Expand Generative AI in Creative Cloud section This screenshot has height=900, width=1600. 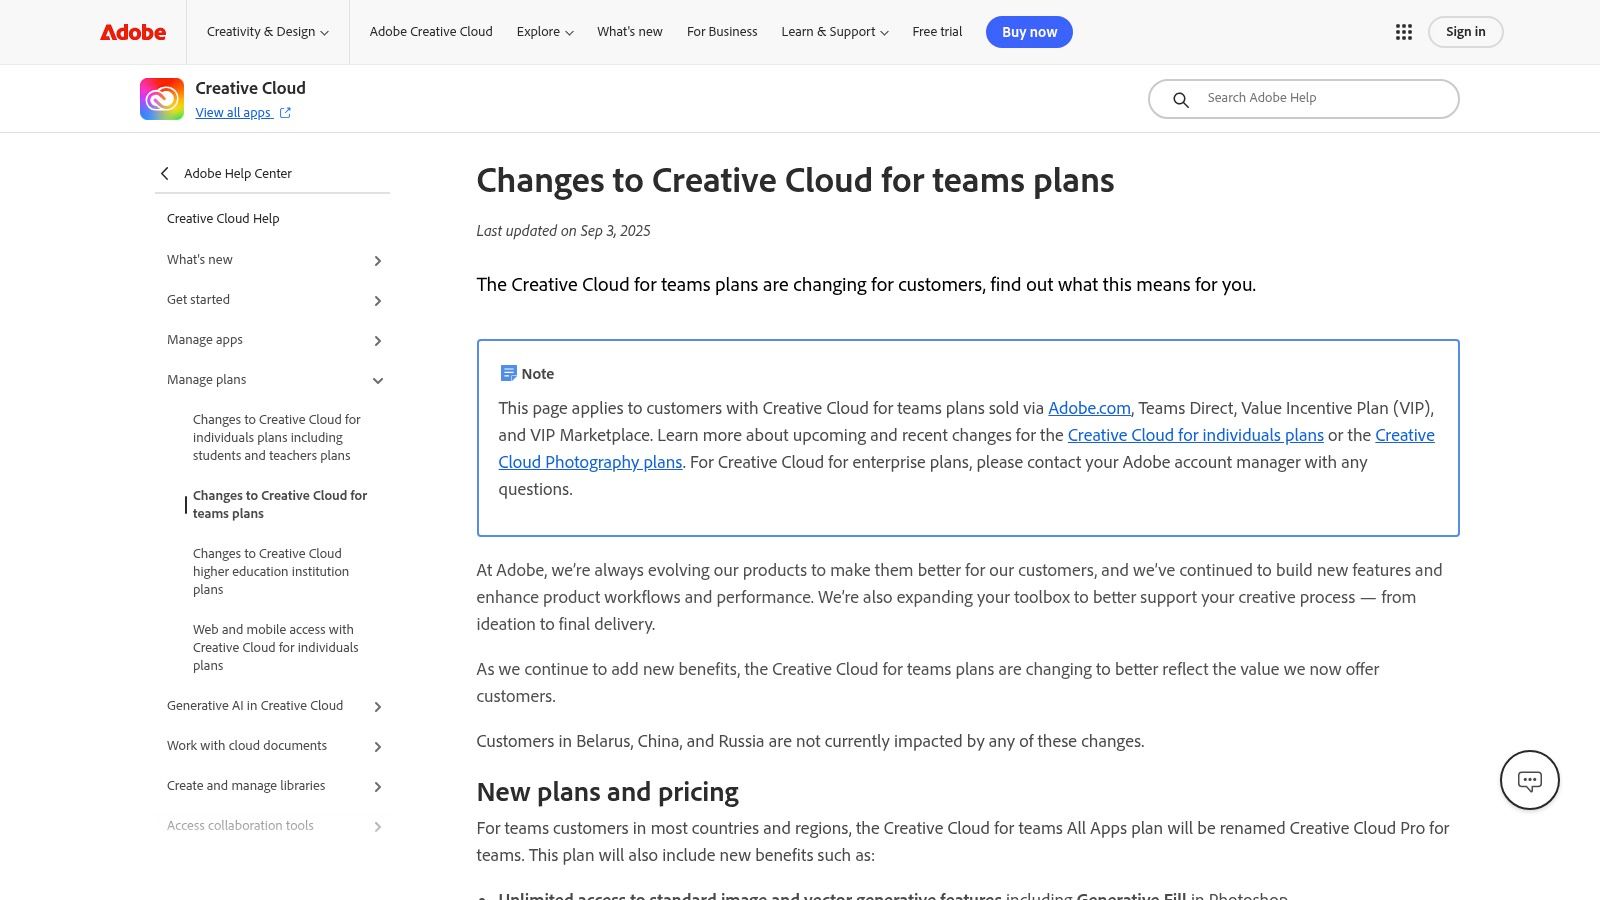tap(377, 706)
